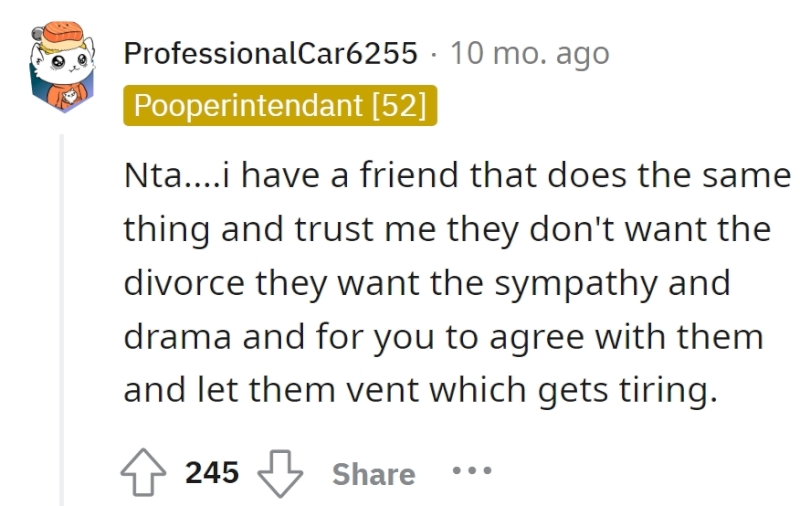Share this comment using the Share button
Image resolution: width=800 pixels, height=506 pixels.
pyautogui.click(x=373, y=474)
